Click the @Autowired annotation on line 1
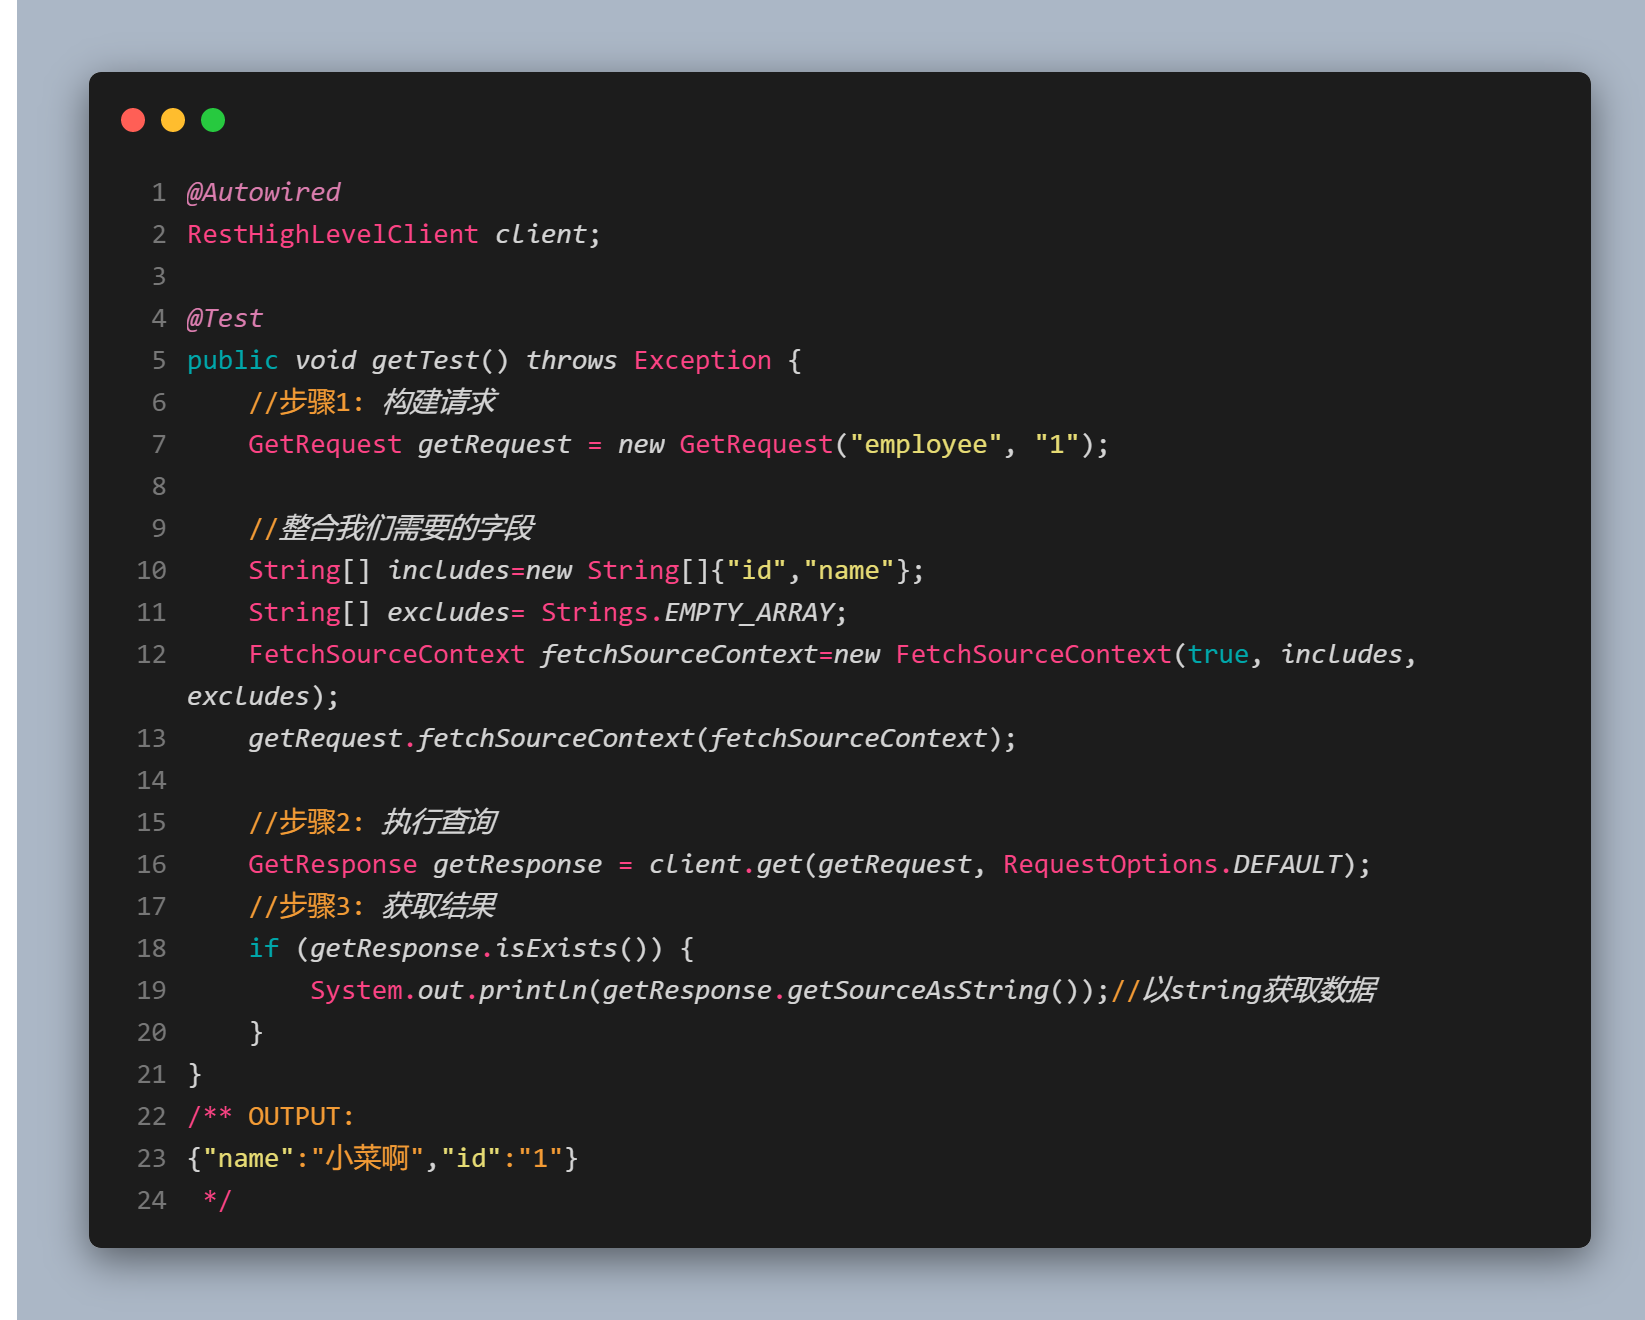 (x=264, y=192)
